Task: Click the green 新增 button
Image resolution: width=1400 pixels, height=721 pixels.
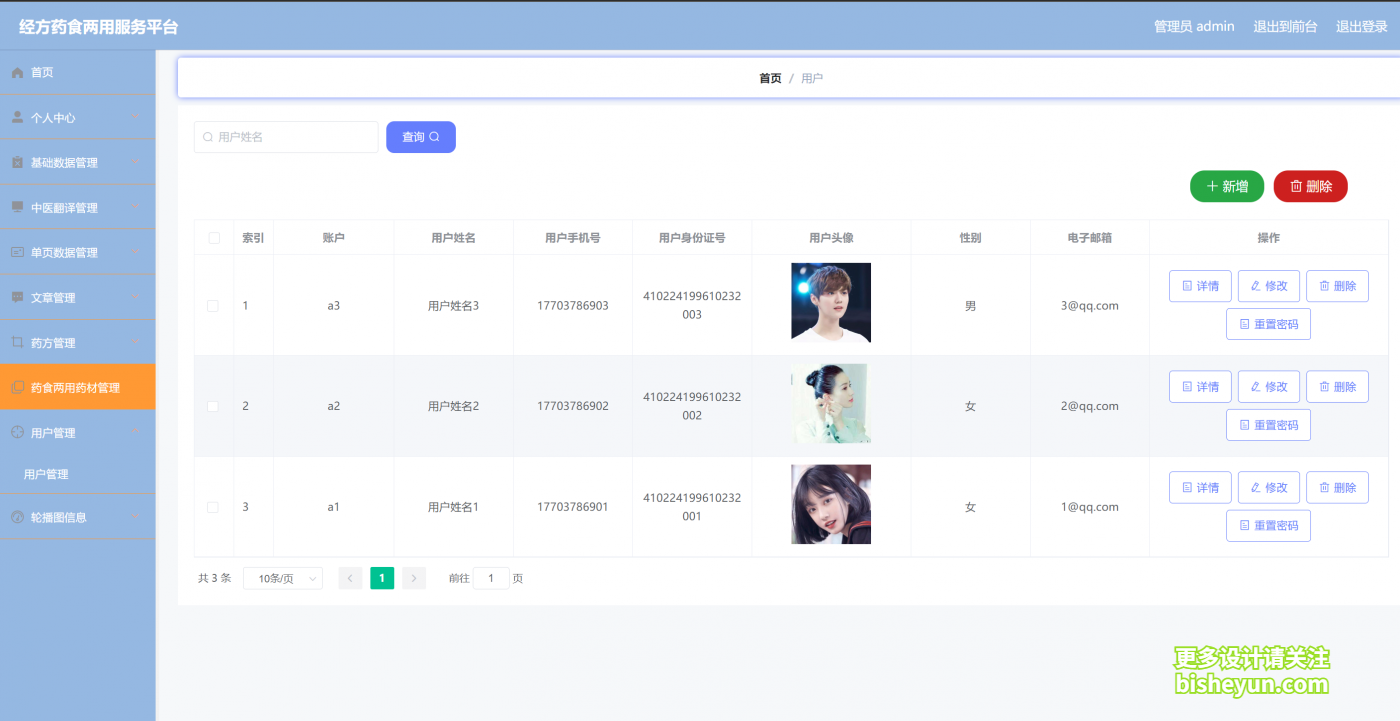Action: (x=1227, y=186)
